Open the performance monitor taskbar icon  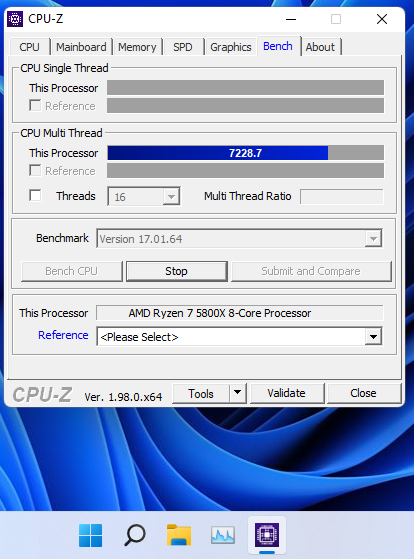(x=223, y=535)
